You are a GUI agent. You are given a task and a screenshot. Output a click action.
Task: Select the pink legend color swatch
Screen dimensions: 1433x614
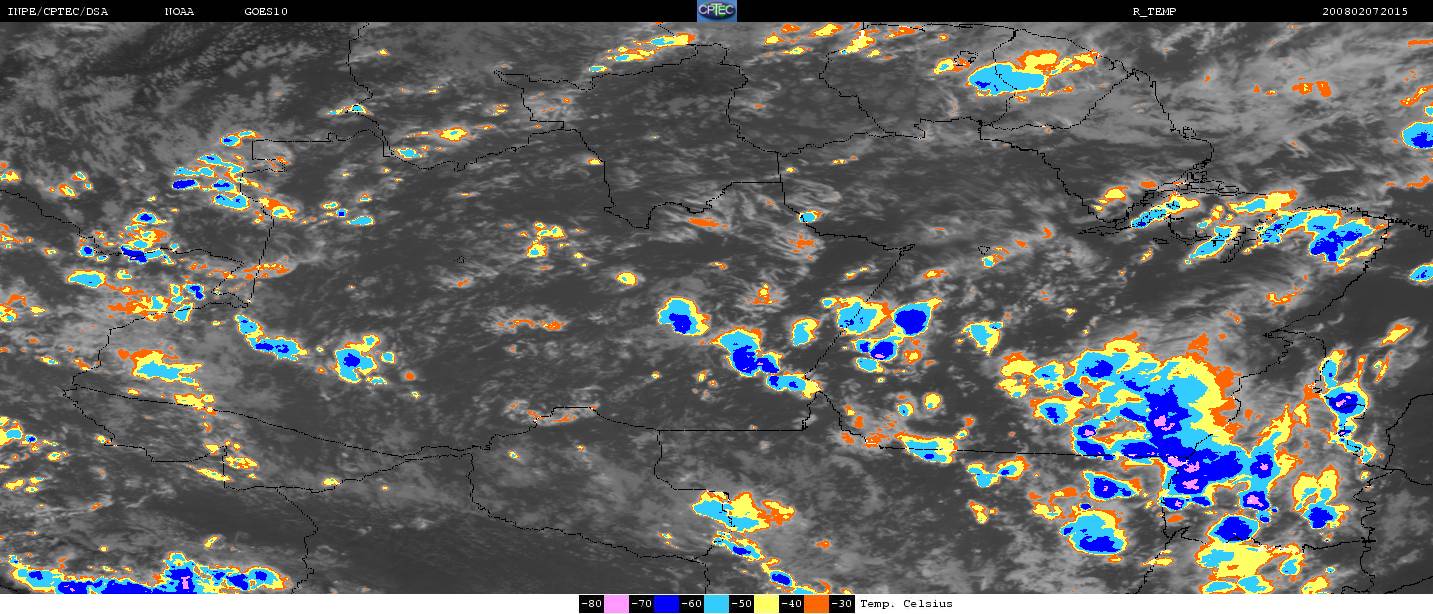click(616, 604)
